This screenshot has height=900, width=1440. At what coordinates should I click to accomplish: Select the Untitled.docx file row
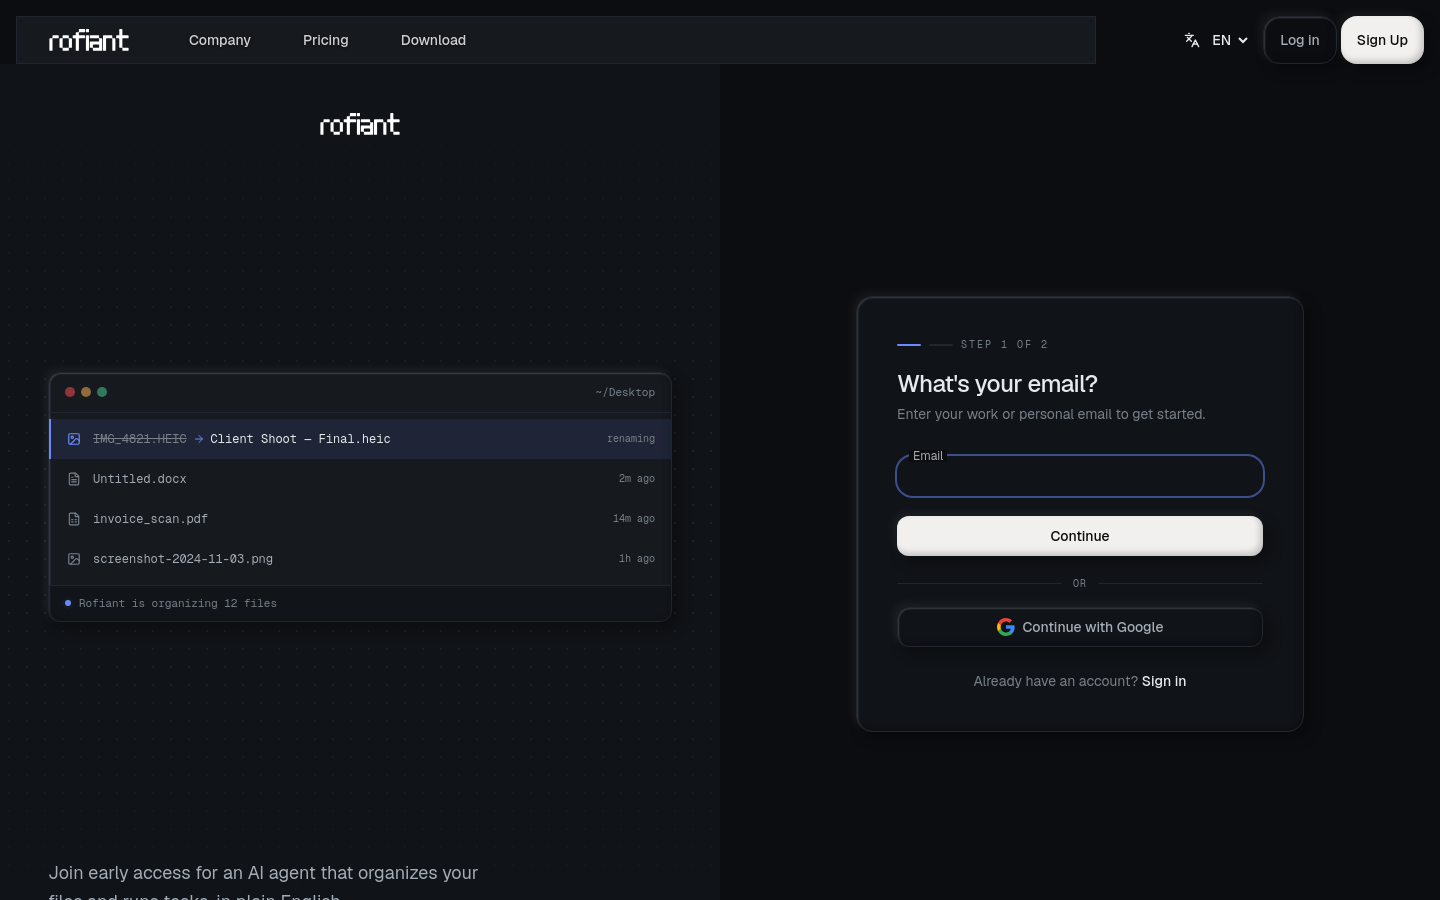[x=360, y=479]
